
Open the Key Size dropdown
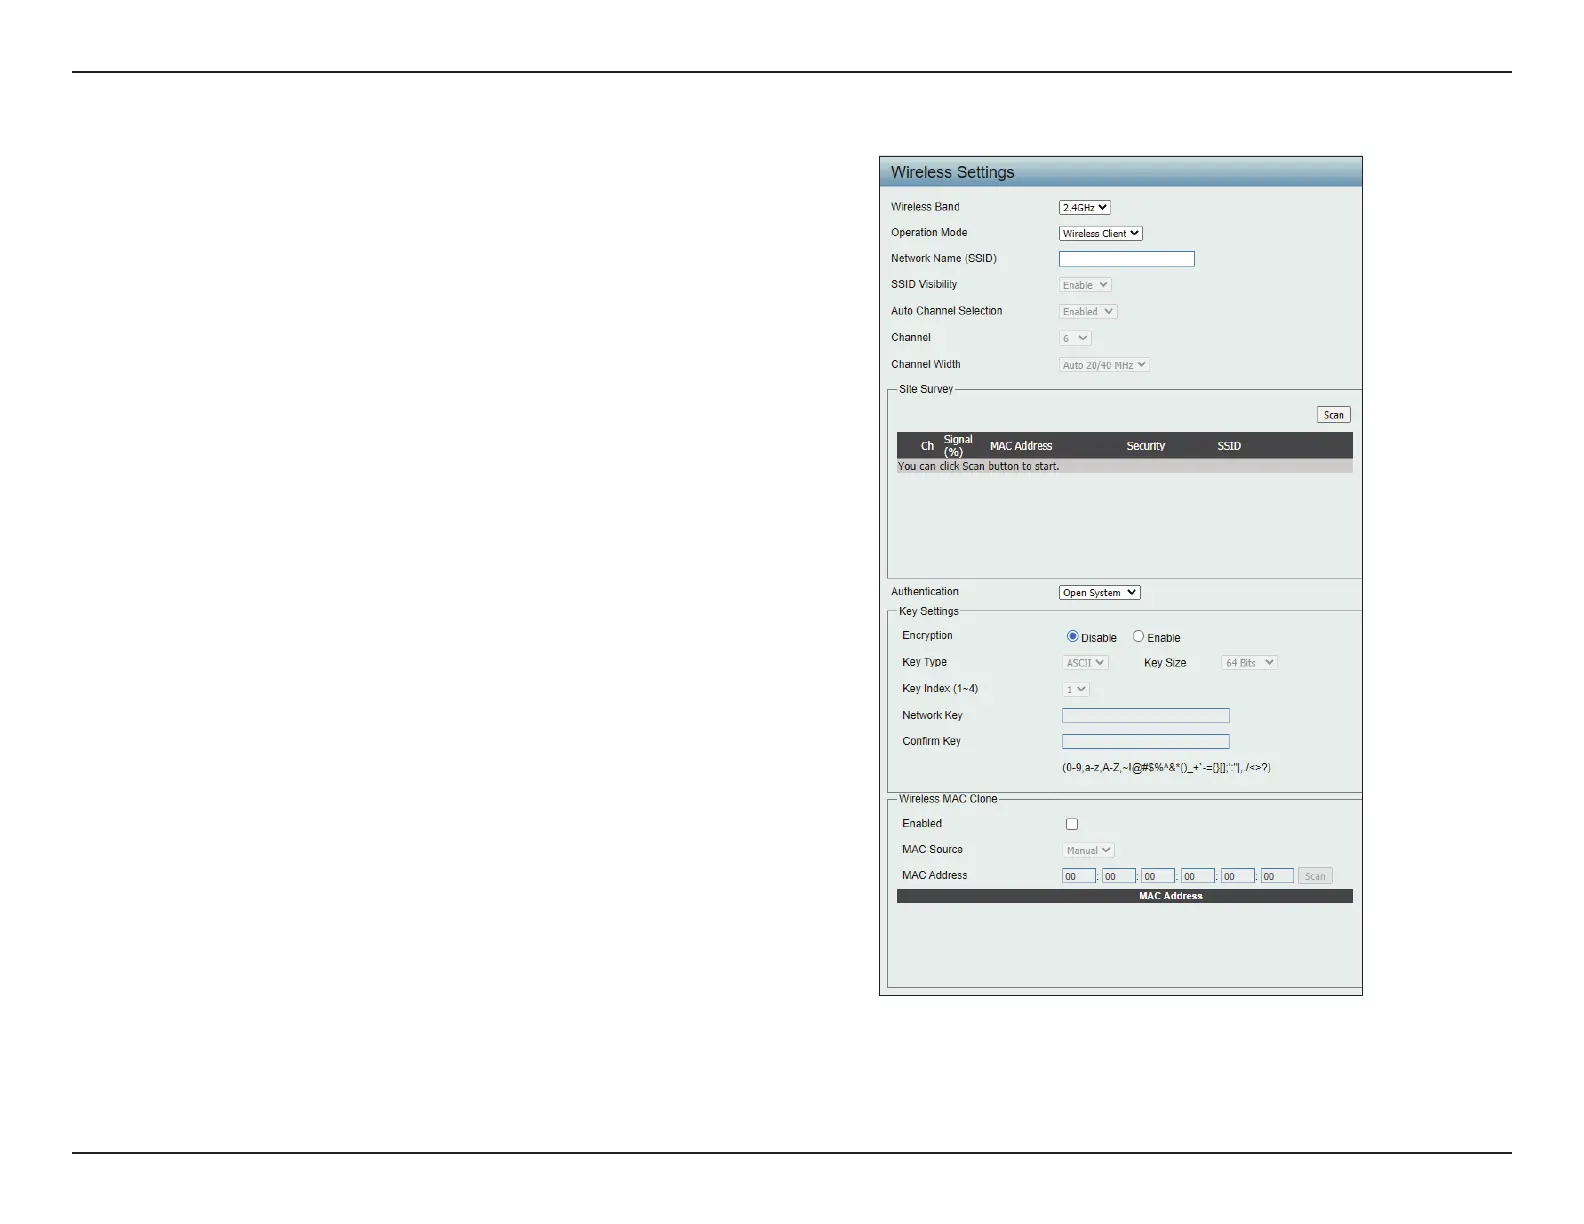pyautogui.click(x=1249, y=663)
